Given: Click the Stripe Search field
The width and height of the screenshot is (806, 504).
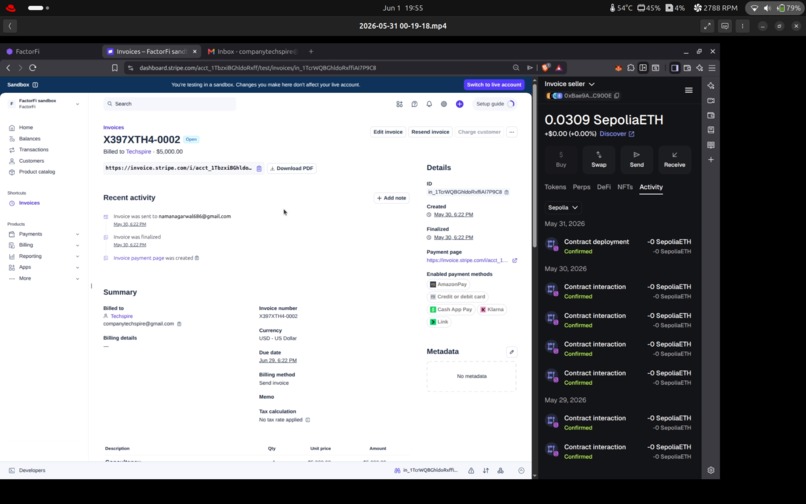Looking at the screenshot, I should 170,104.
